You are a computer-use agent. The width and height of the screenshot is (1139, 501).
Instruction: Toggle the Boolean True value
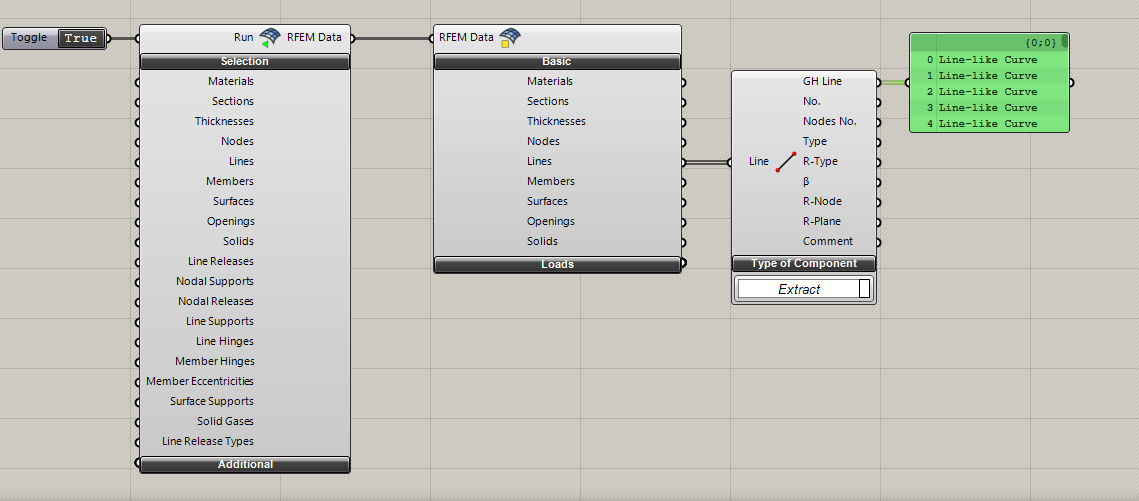[81, 38]
